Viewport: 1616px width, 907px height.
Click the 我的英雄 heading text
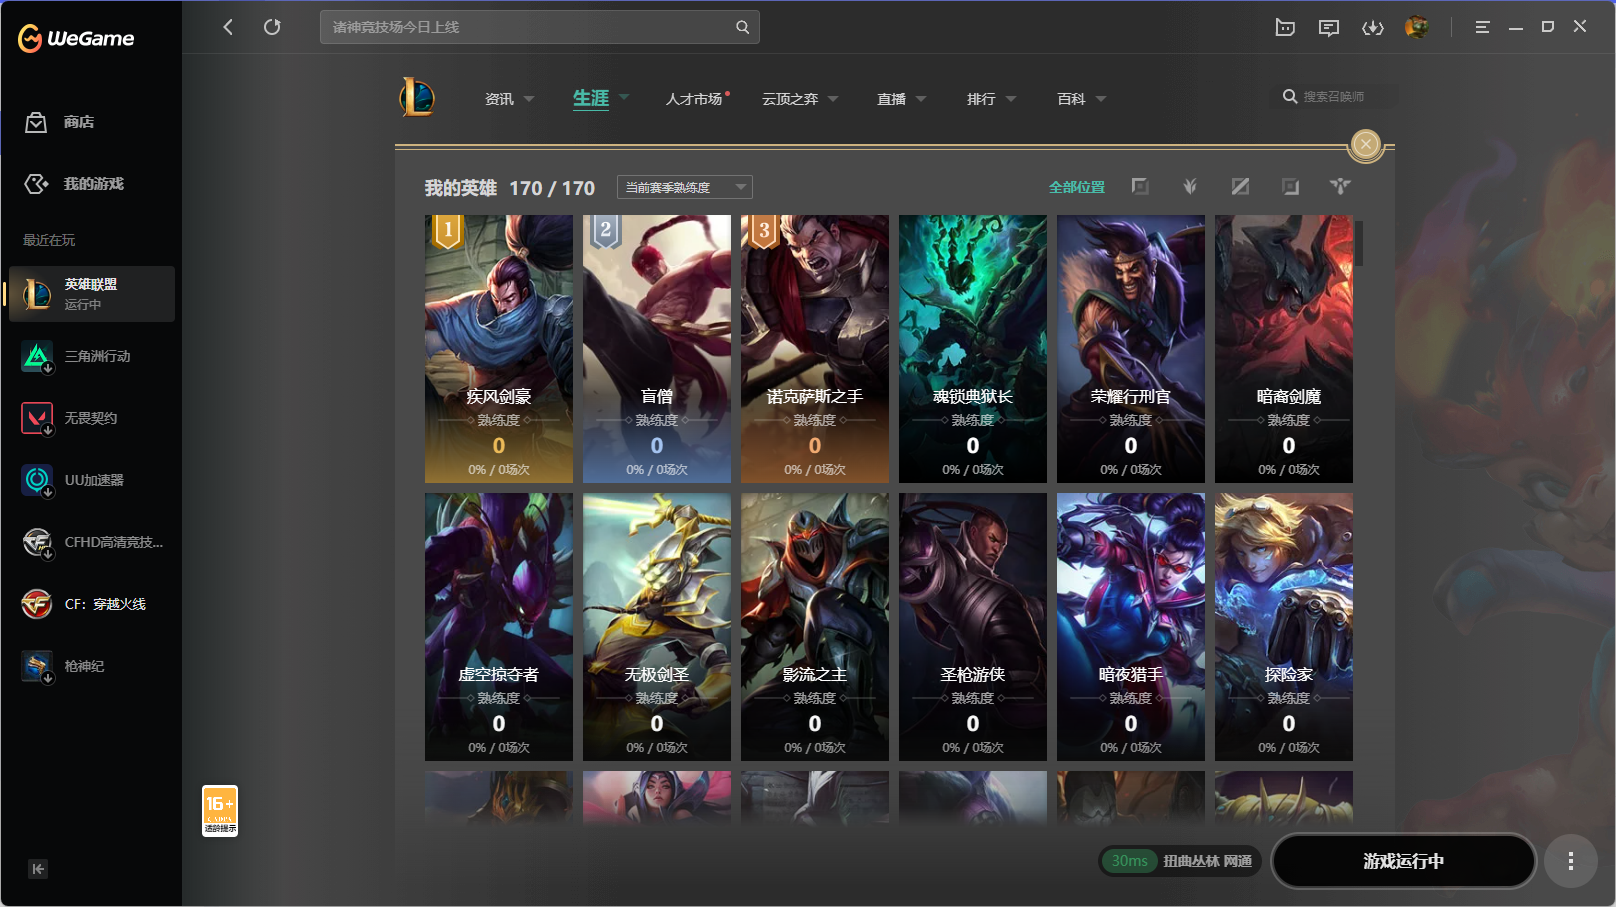[461, 188]
